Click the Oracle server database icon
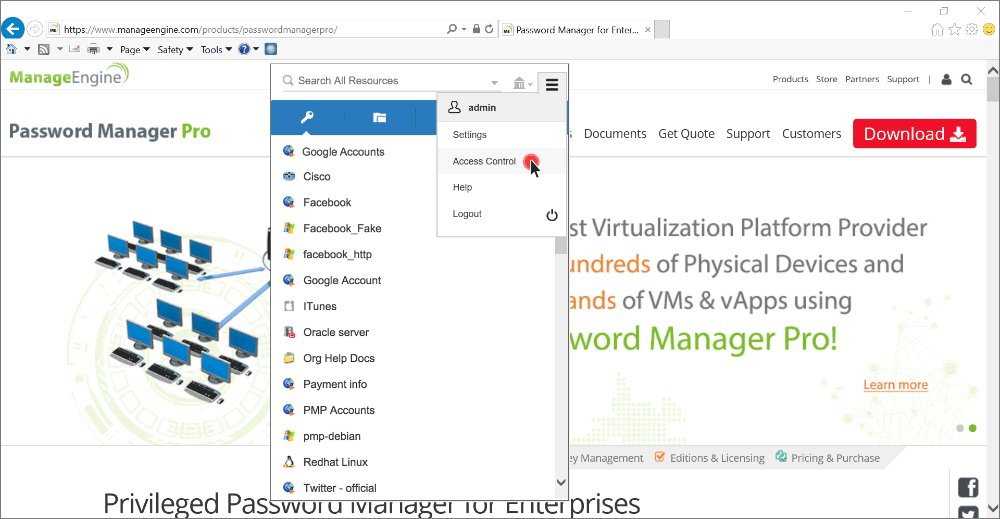The image size is (1000, 519). [289, 332]
